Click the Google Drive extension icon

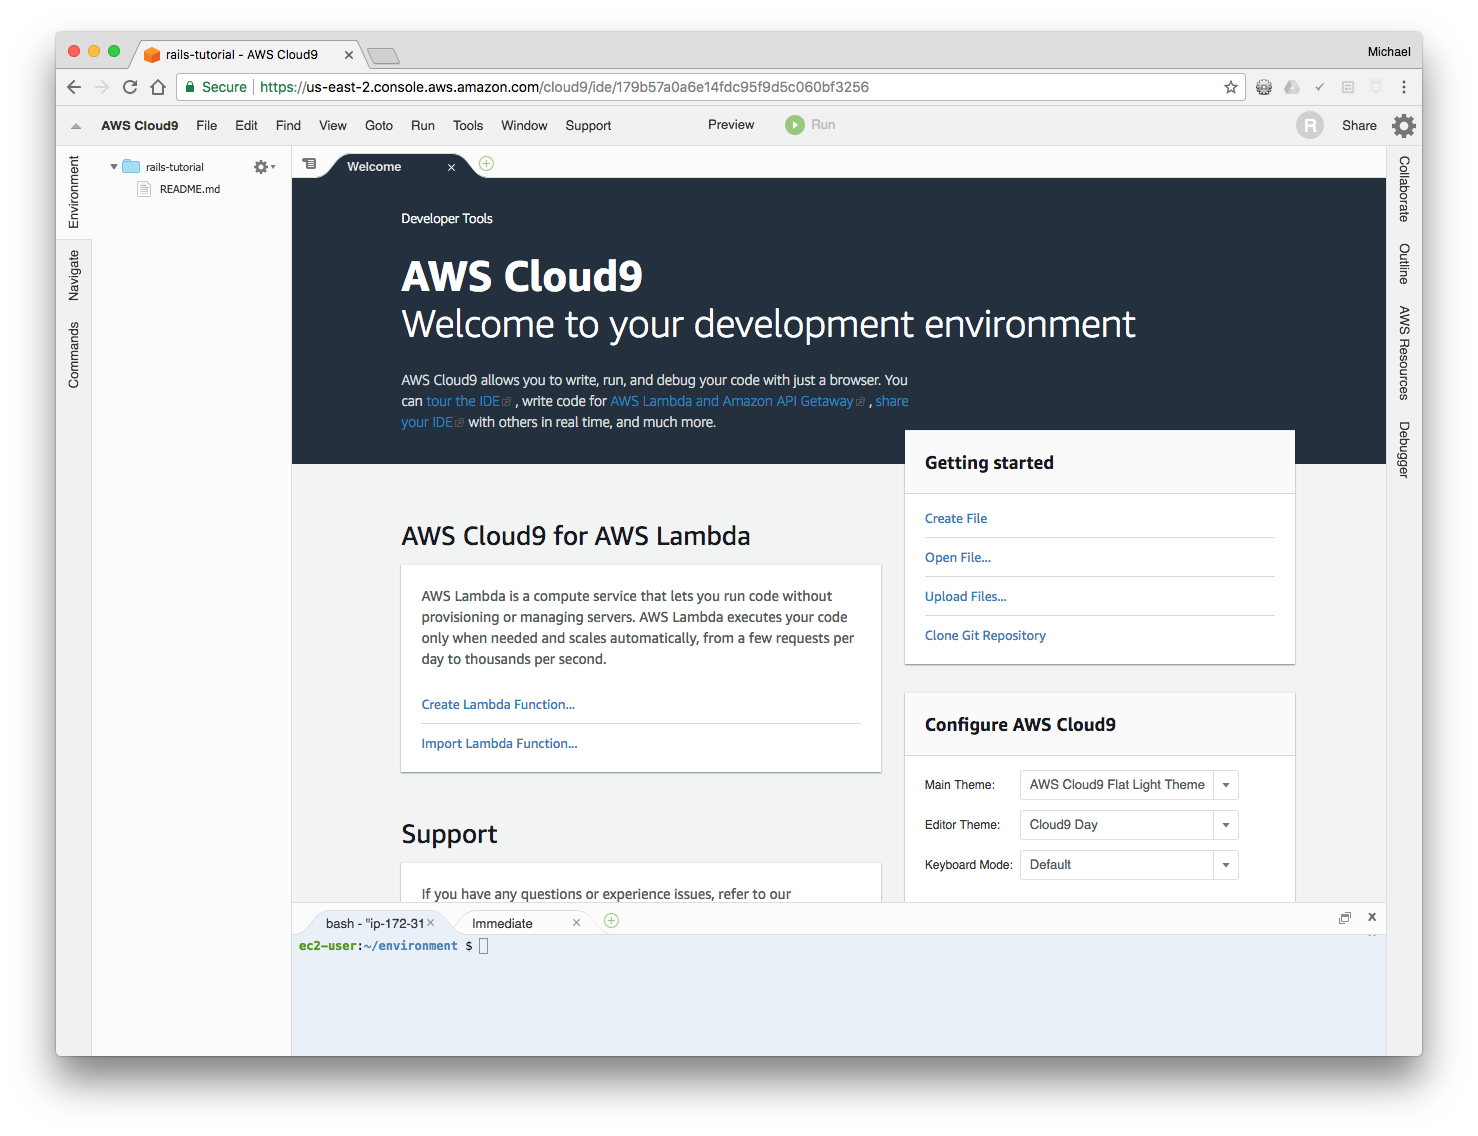tap(1292, 87)
